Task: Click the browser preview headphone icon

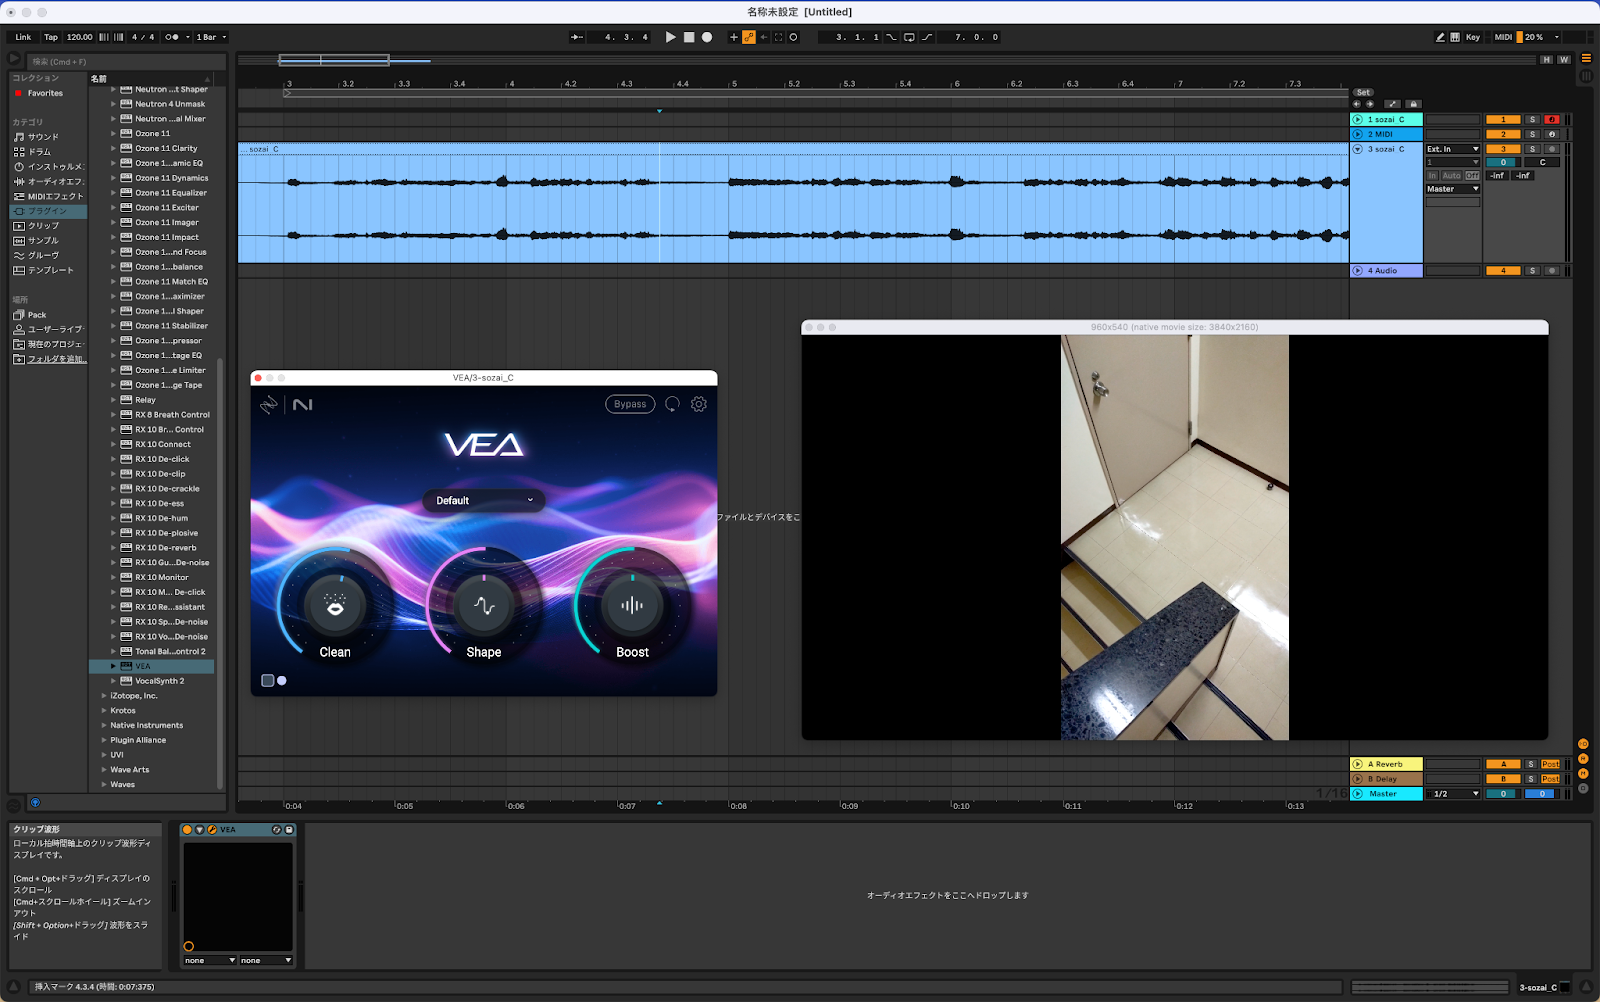Action: click(35, 802)
